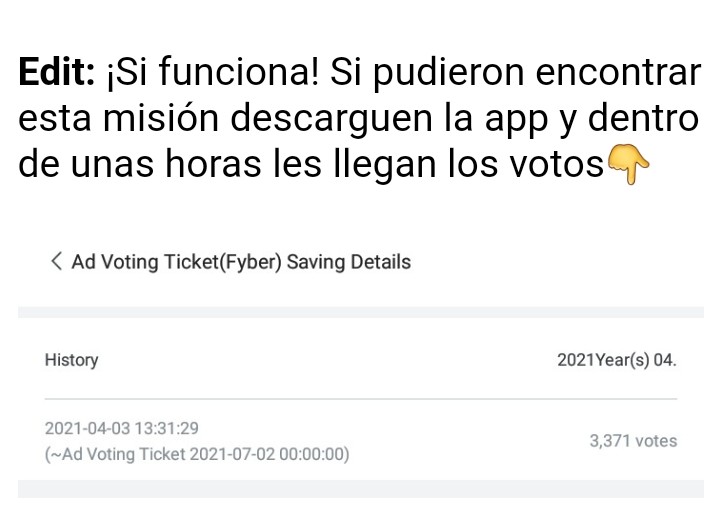
Task: Click the gray band above History
Action: click(360, 313)
